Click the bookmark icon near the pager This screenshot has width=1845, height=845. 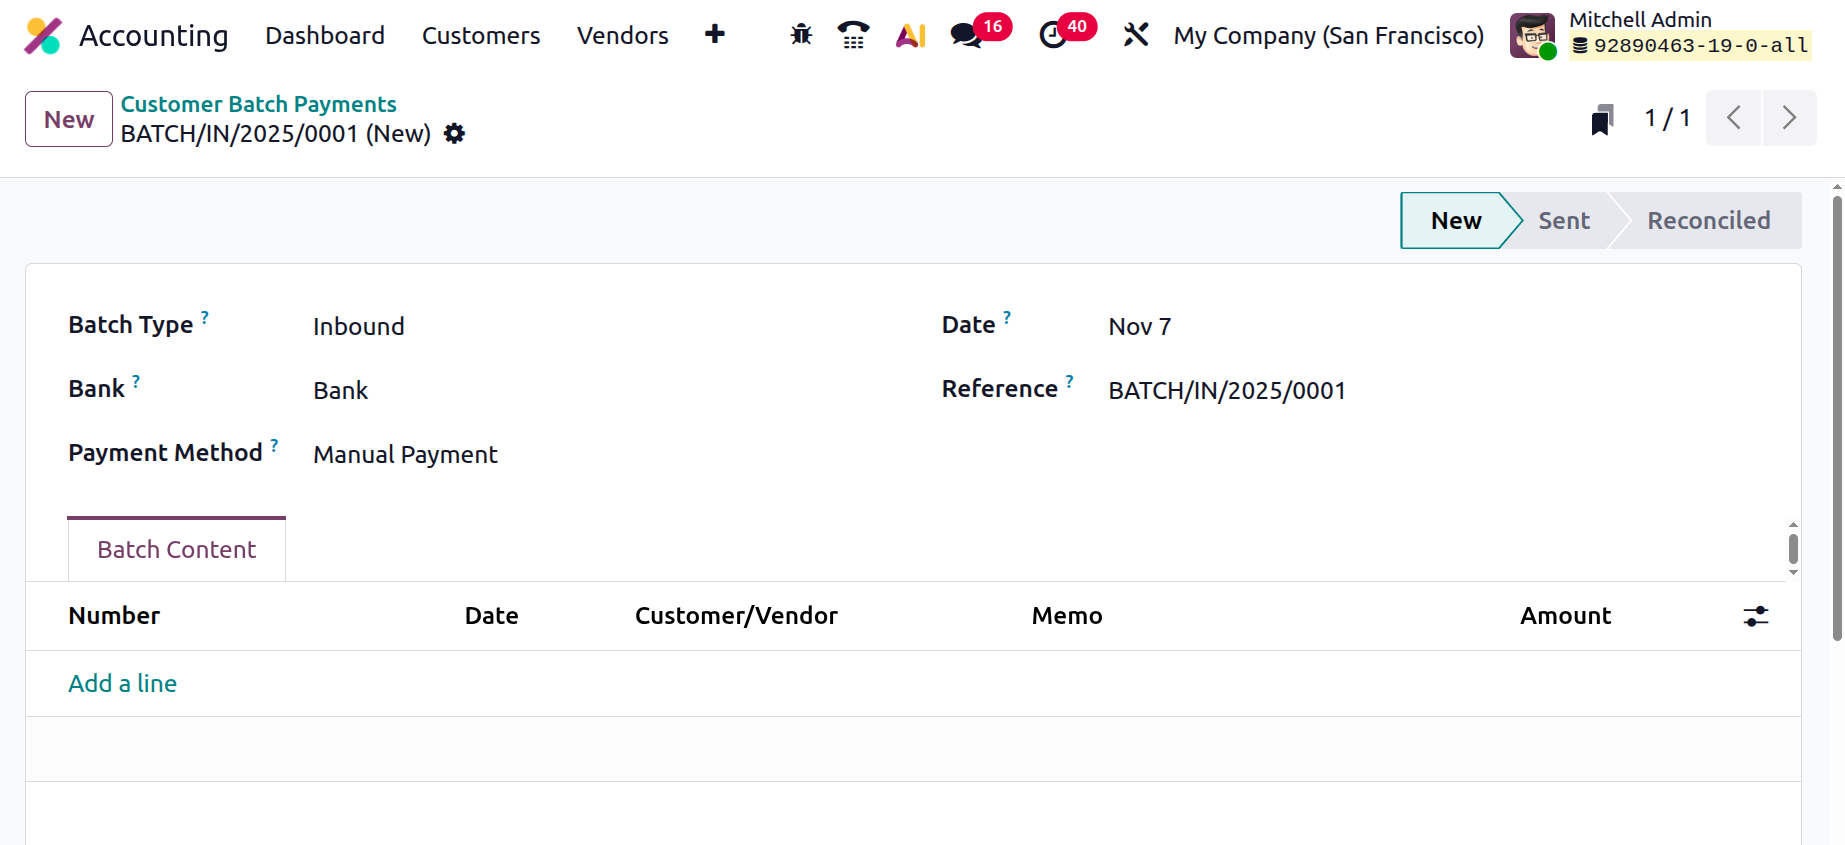pyautogui.click(x=1602, y=119)
